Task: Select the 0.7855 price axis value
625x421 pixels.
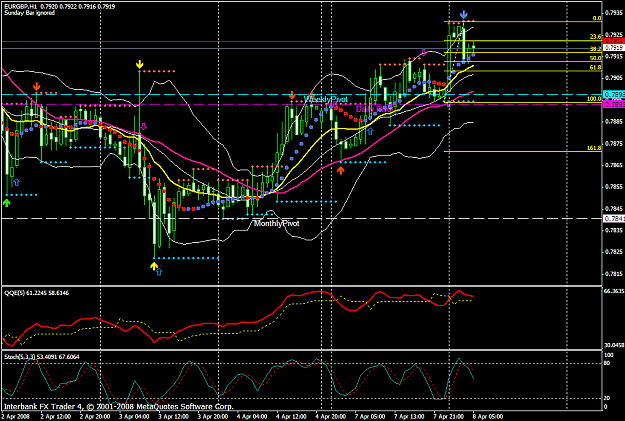Action: click(x=614, y=187)
